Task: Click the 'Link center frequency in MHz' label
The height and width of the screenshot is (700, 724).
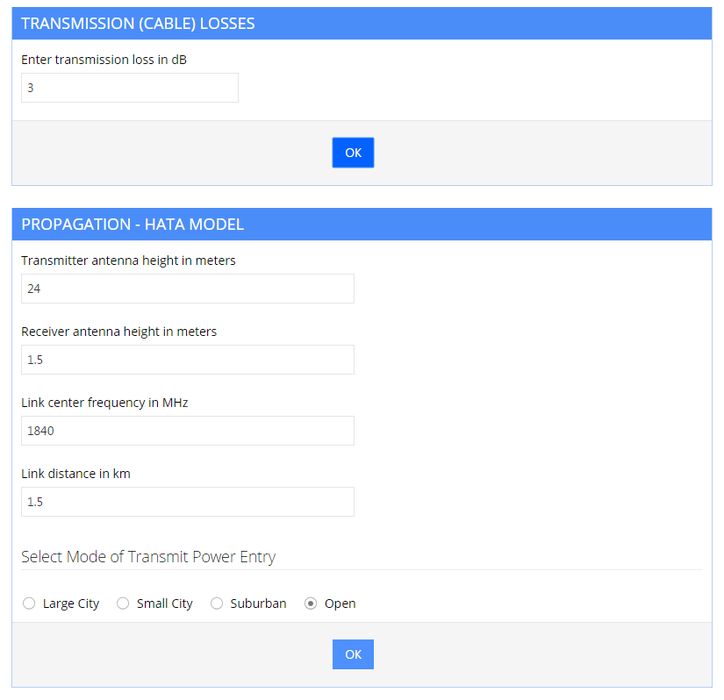Action: point(104,403)
